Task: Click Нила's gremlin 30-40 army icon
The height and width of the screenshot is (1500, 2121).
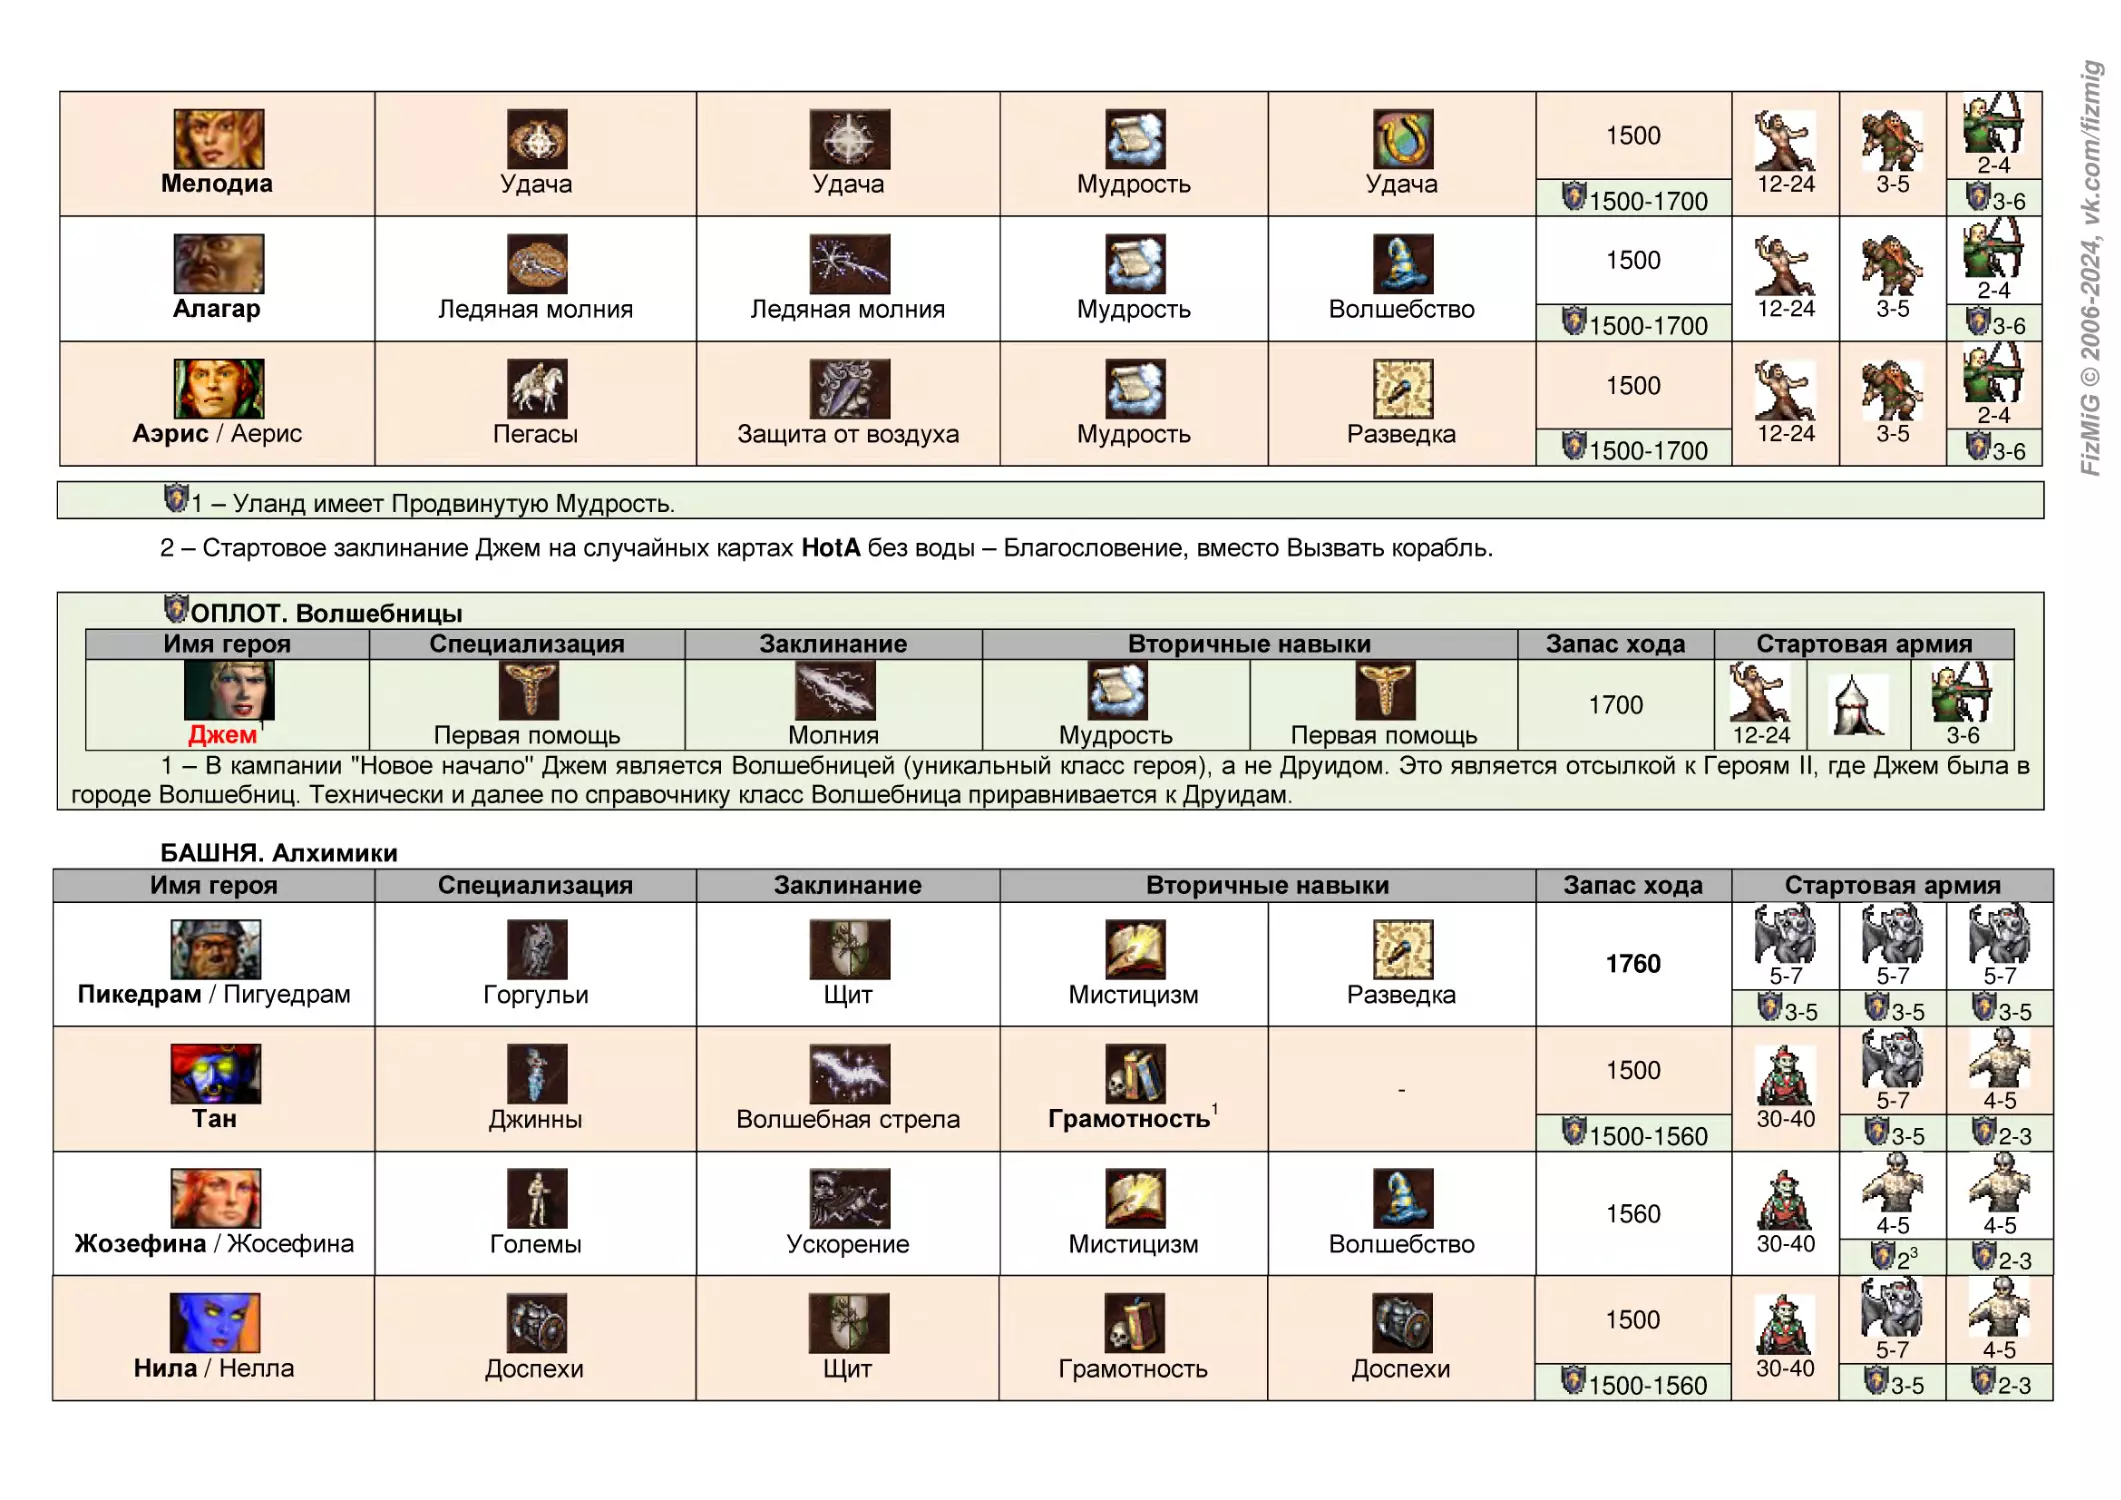Action: (1785, 1325)
